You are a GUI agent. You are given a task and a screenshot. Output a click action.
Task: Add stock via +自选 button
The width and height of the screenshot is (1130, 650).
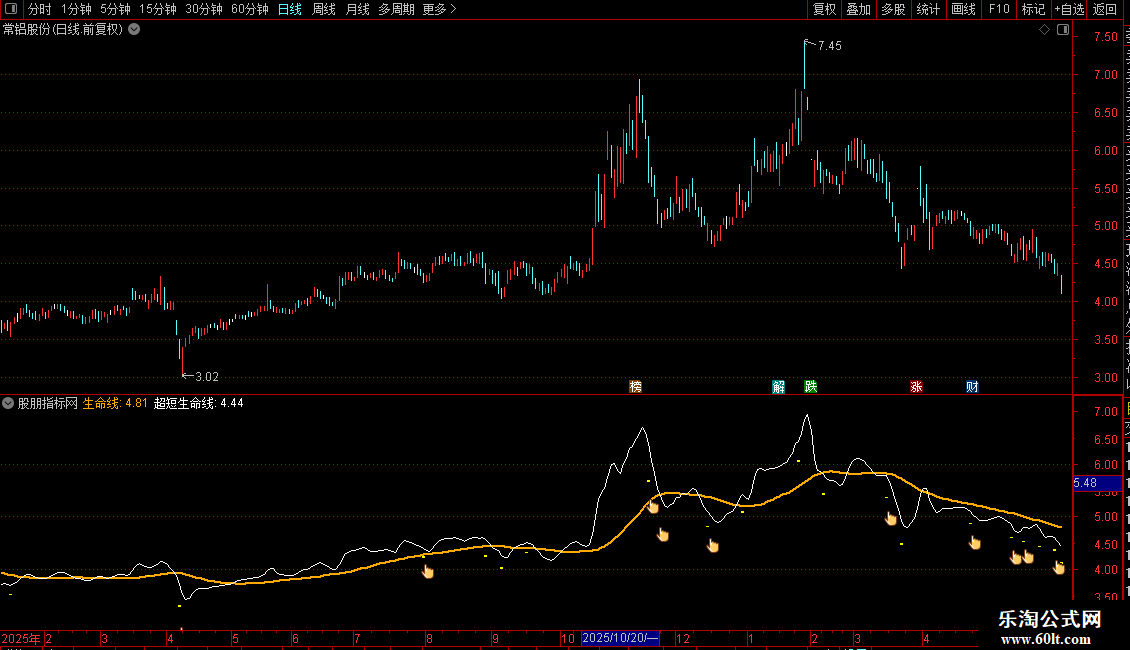1069,9
